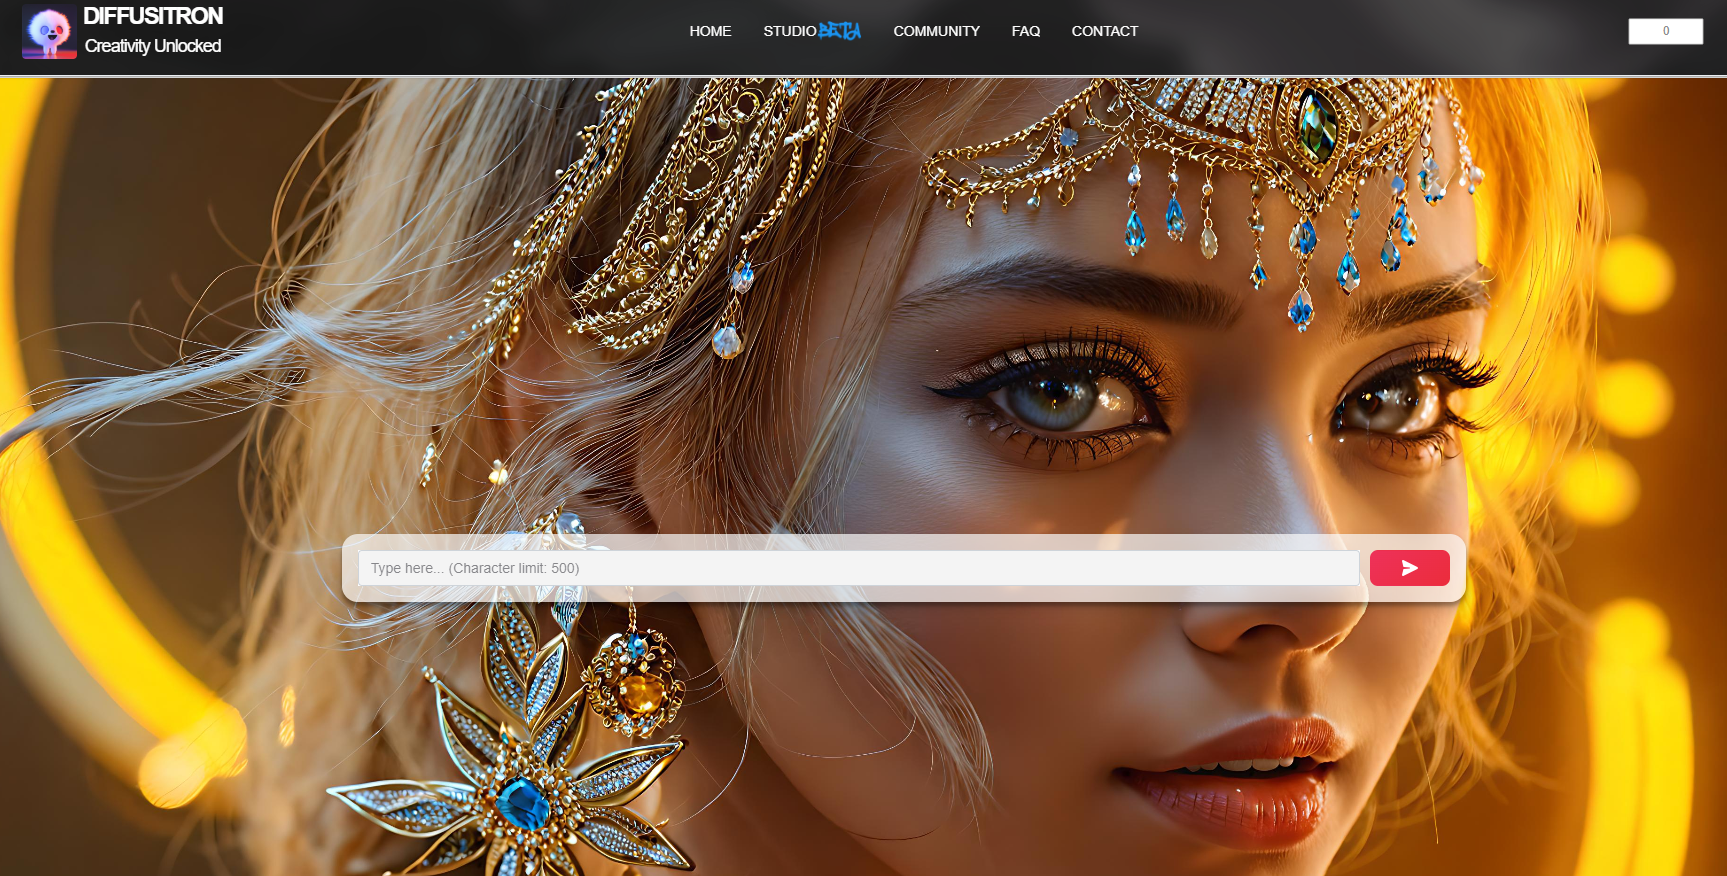Click the blue gem flower earring in image
The height and width of the screenshot is (876, 1727).
click(522, 802)
